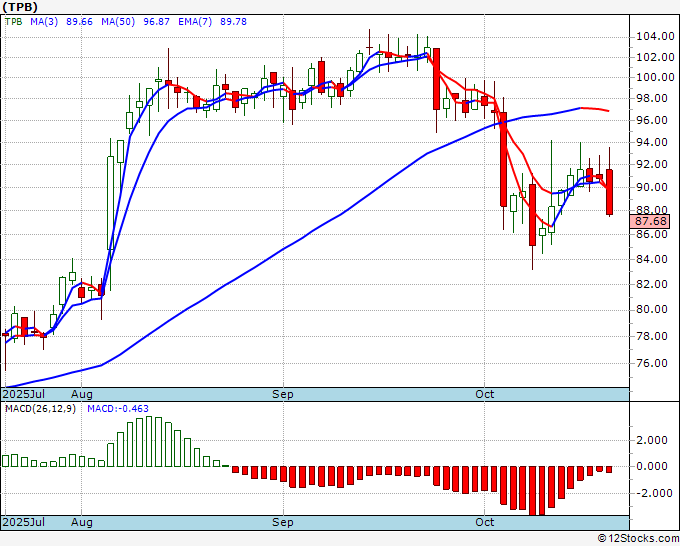Open the 12Stocks.com copyright link
The width and height of the screenshot is (680, 546).
click(638, 539)
